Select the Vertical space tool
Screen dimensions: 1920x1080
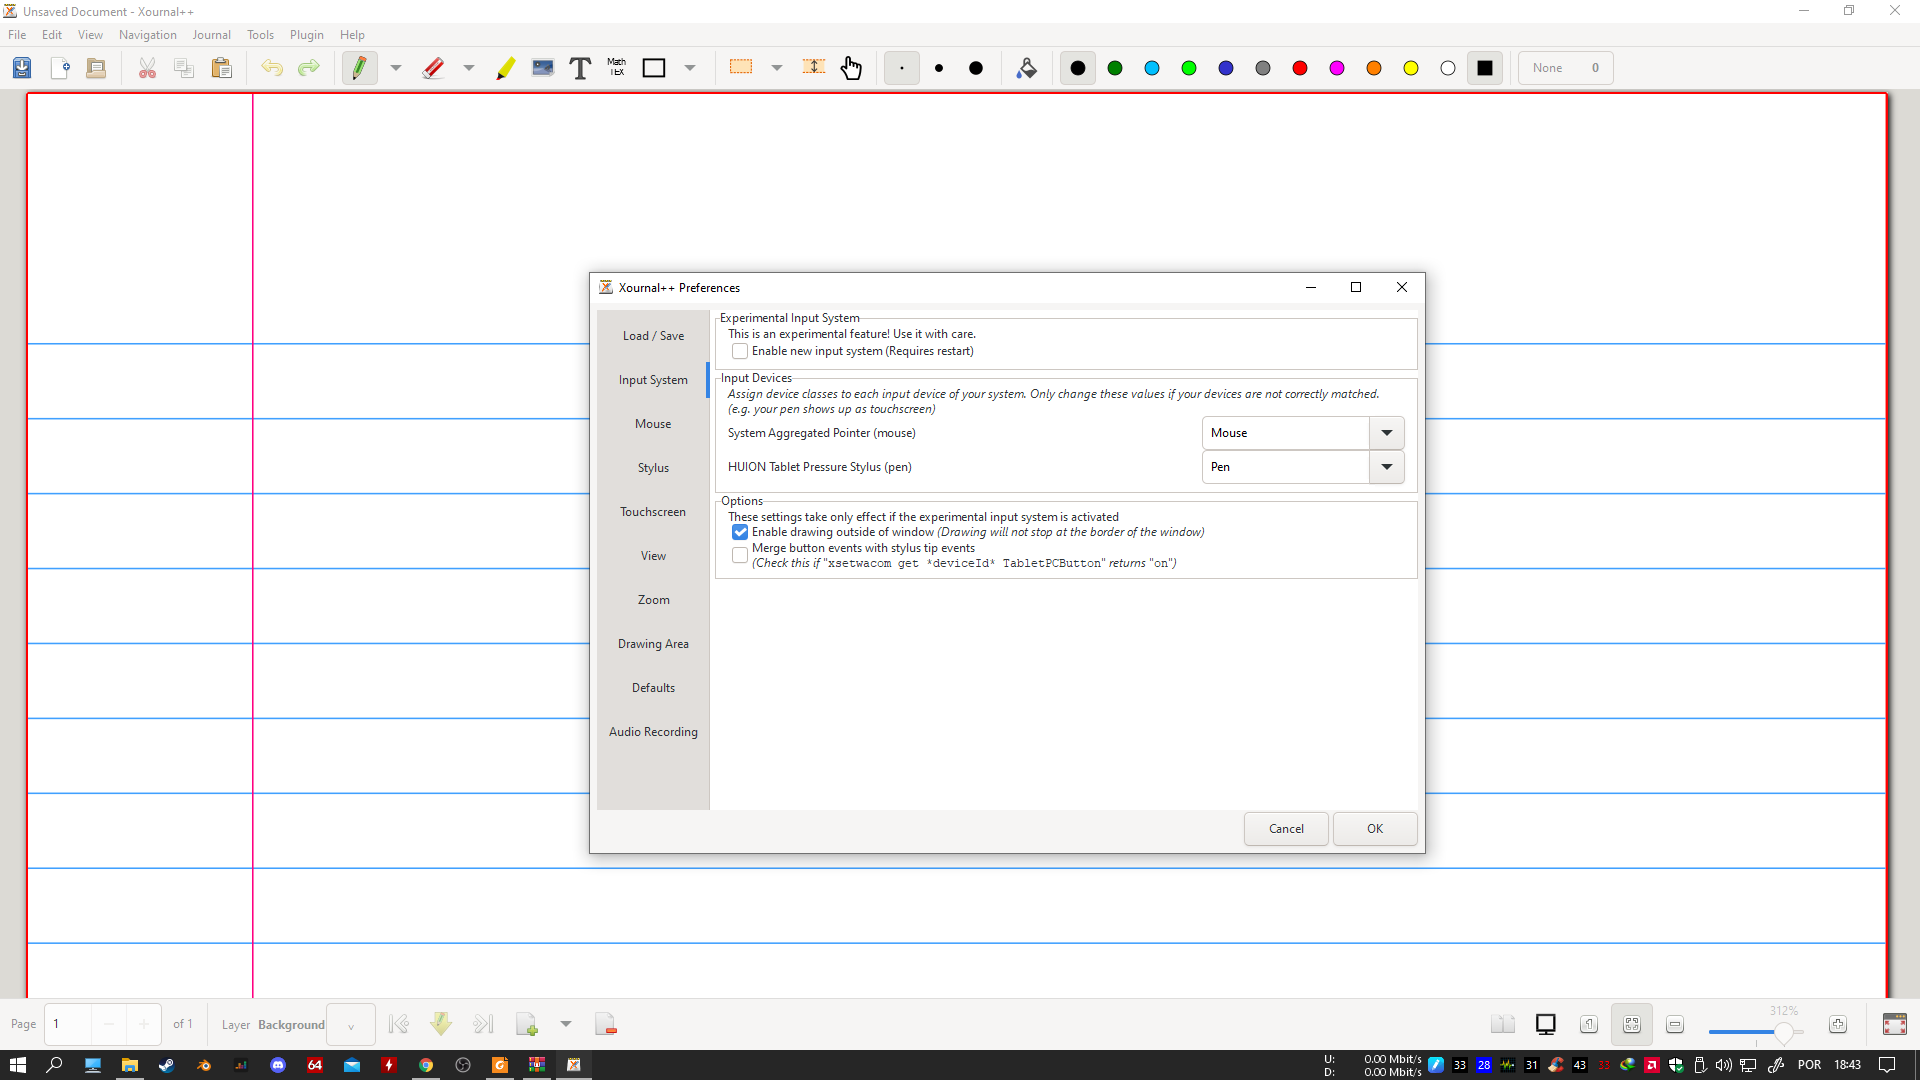pos(814,68)
